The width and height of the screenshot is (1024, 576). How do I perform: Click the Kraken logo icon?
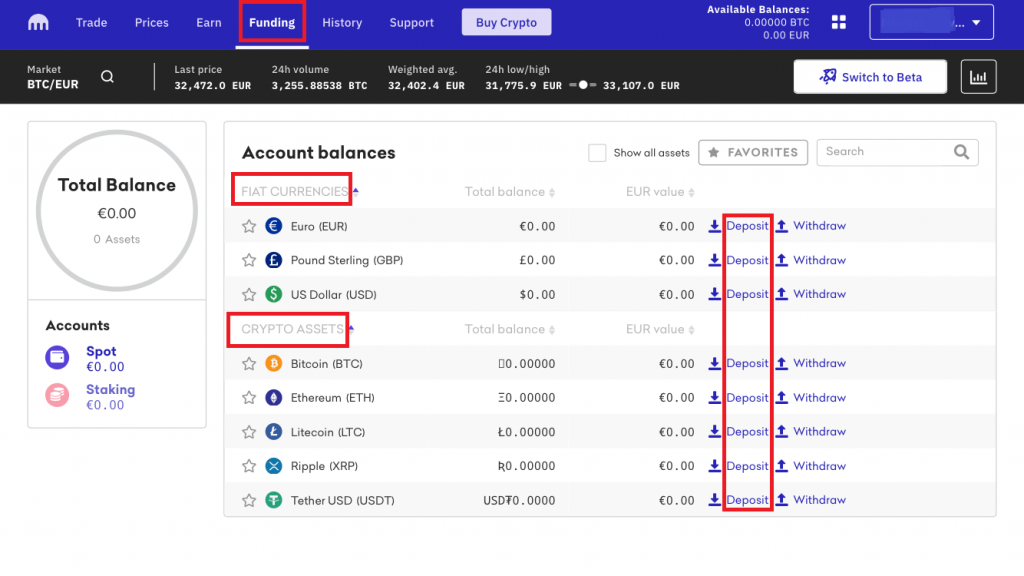coord(39,22)
